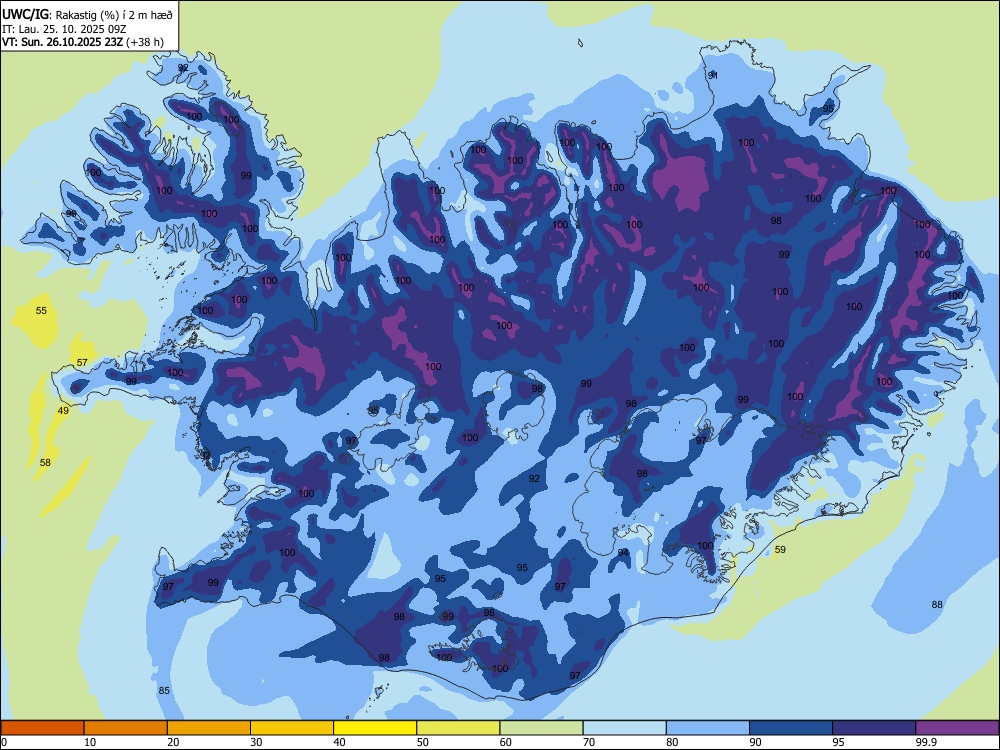Select the dark blue 90–95 legend swatch
Screen dimensions: 1000x750
[791, 728]
